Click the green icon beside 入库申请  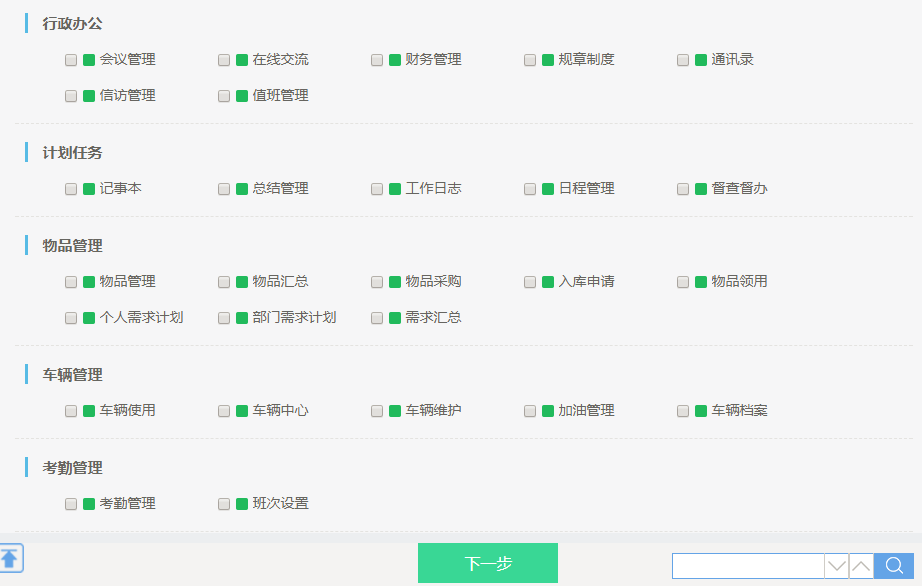(548, 282)
